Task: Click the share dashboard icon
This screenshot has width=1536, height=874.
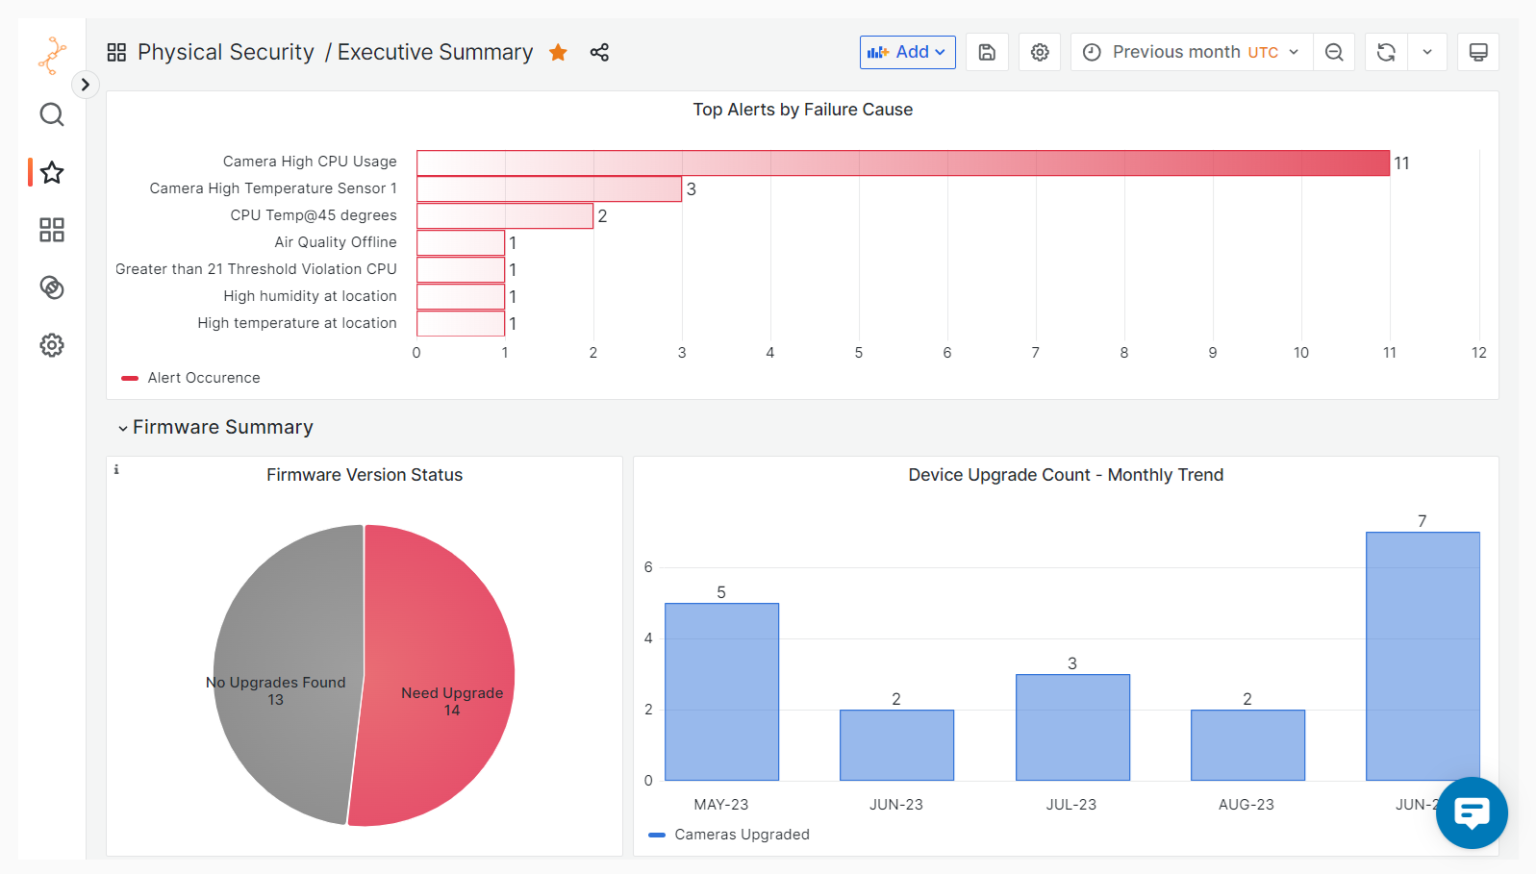Action: 599,52
